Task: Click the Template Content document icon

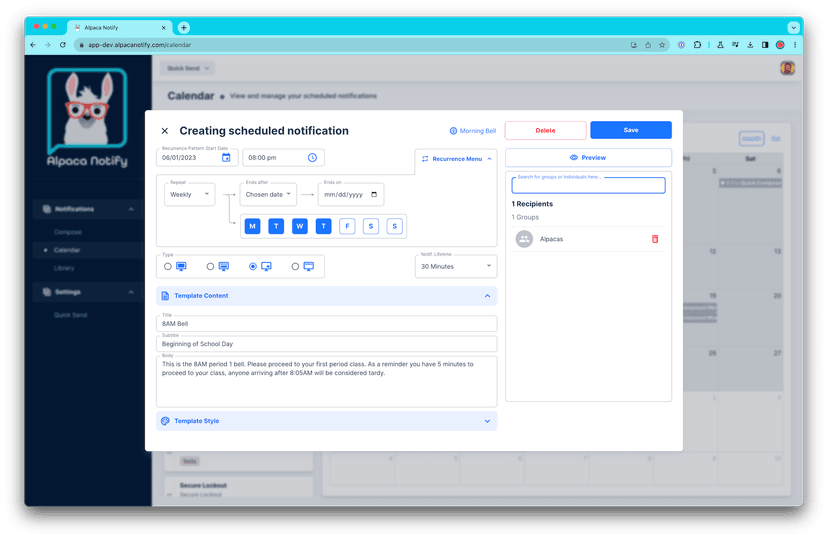Action: click(x=165, y=296)
